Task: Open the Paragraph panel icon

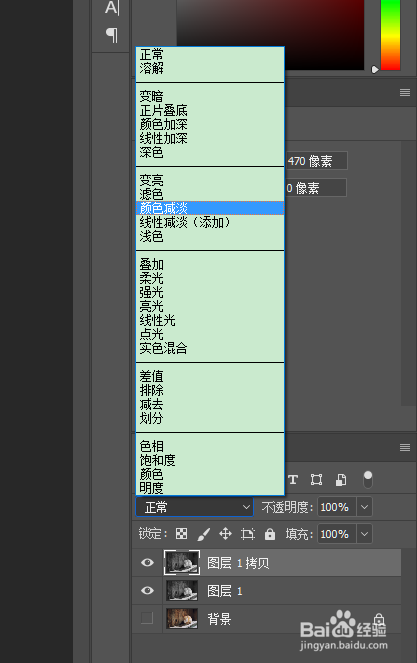Action: pos(112,35)
